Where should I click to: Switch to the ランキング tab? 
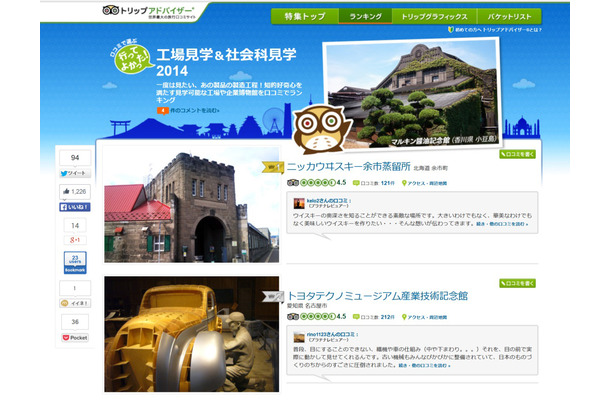pos(365,16)
